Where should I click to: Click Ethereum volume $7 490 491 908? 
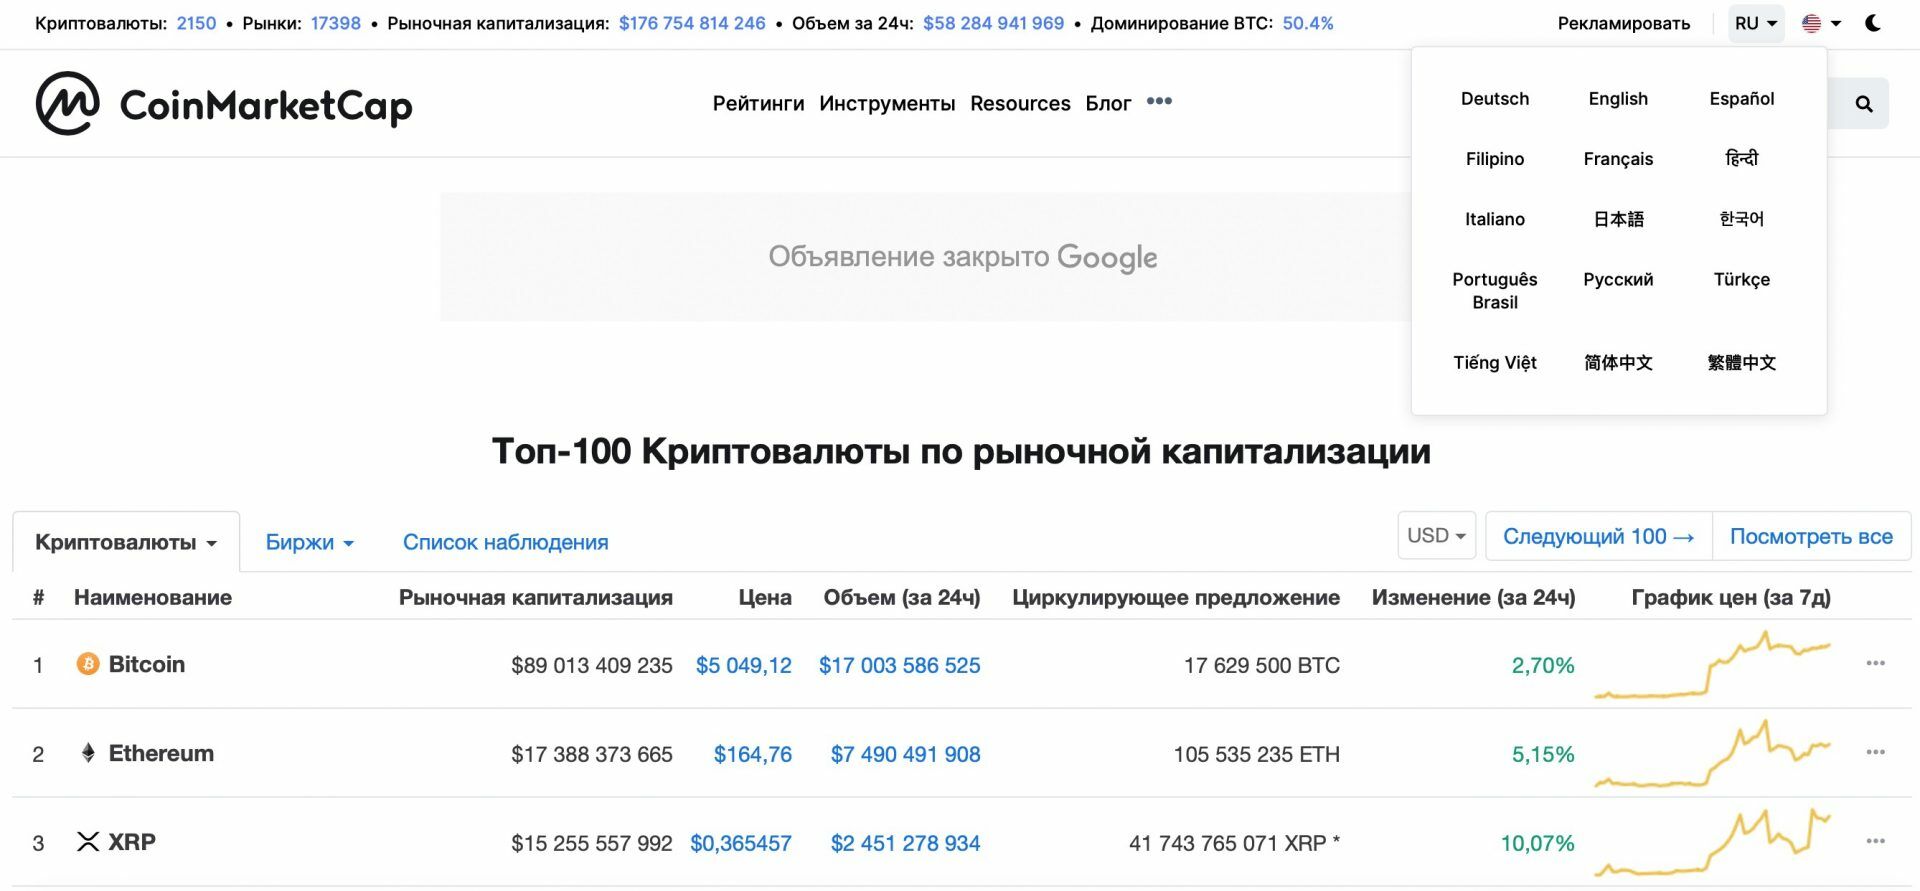[905, 754]
